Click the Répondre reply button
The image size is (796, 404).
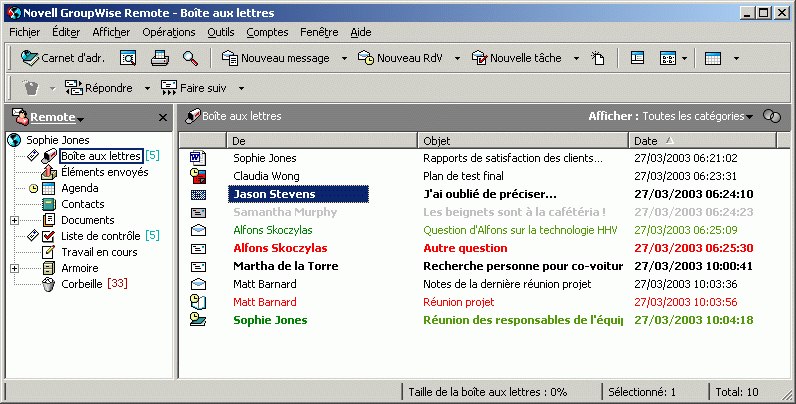pos(99,88)
